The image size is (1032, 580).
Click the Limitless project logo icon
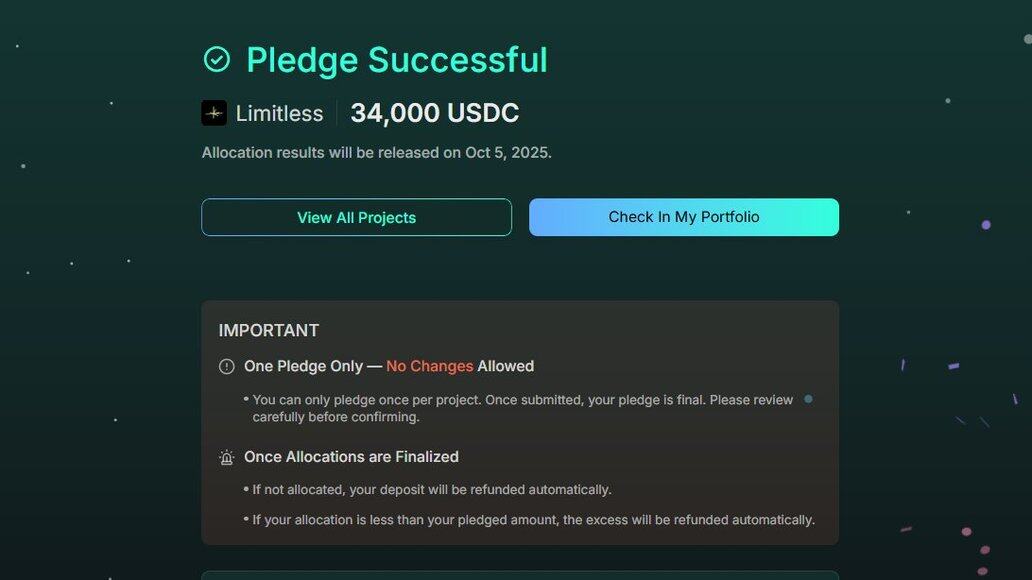(214, 113)
